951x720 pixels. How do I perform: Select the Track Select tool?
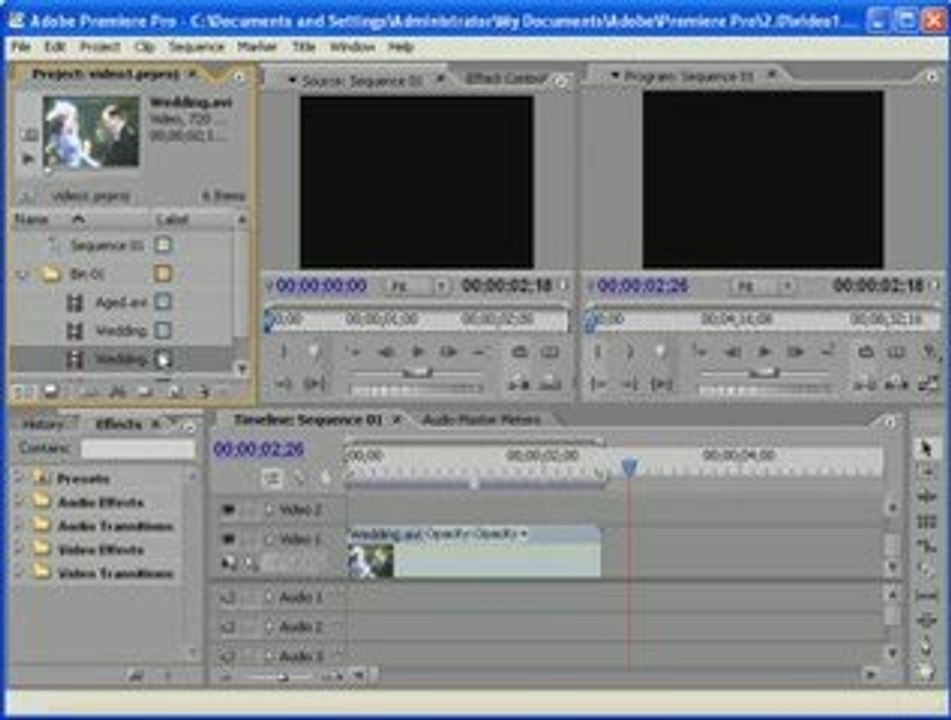point(926,472)
